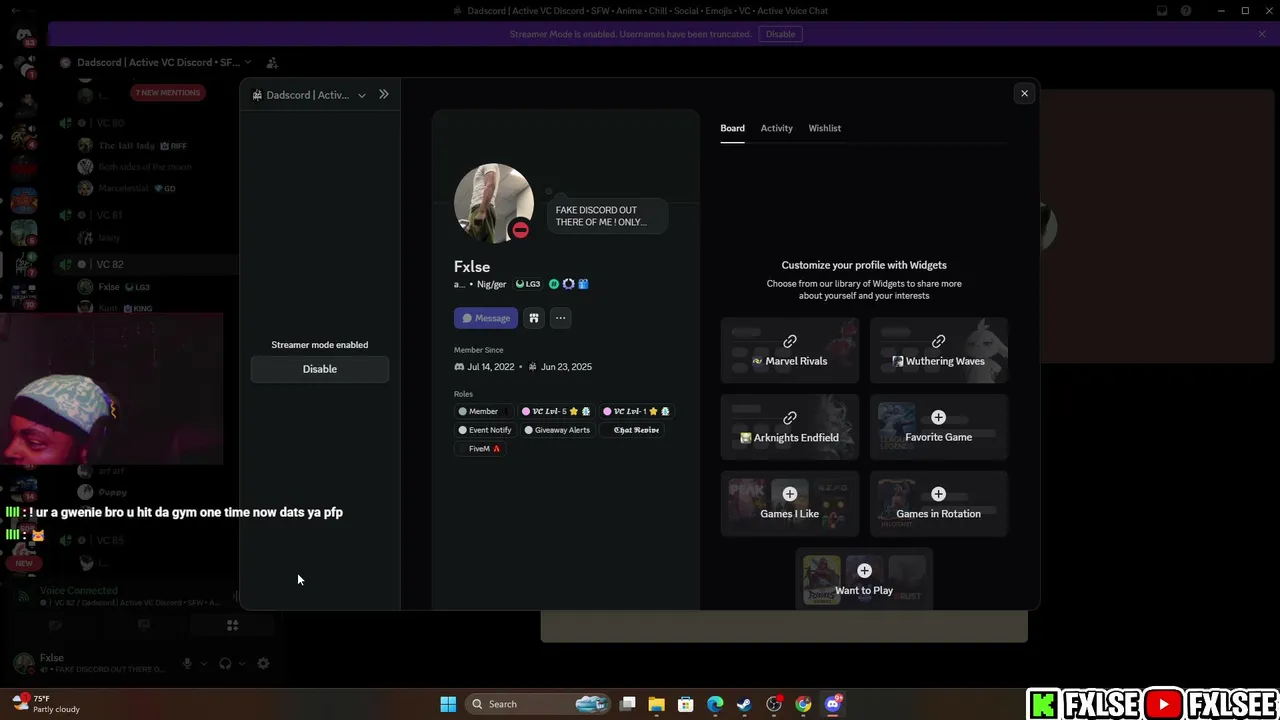Join voice channel VC 81
The image size is (1280, 720).
110,215
